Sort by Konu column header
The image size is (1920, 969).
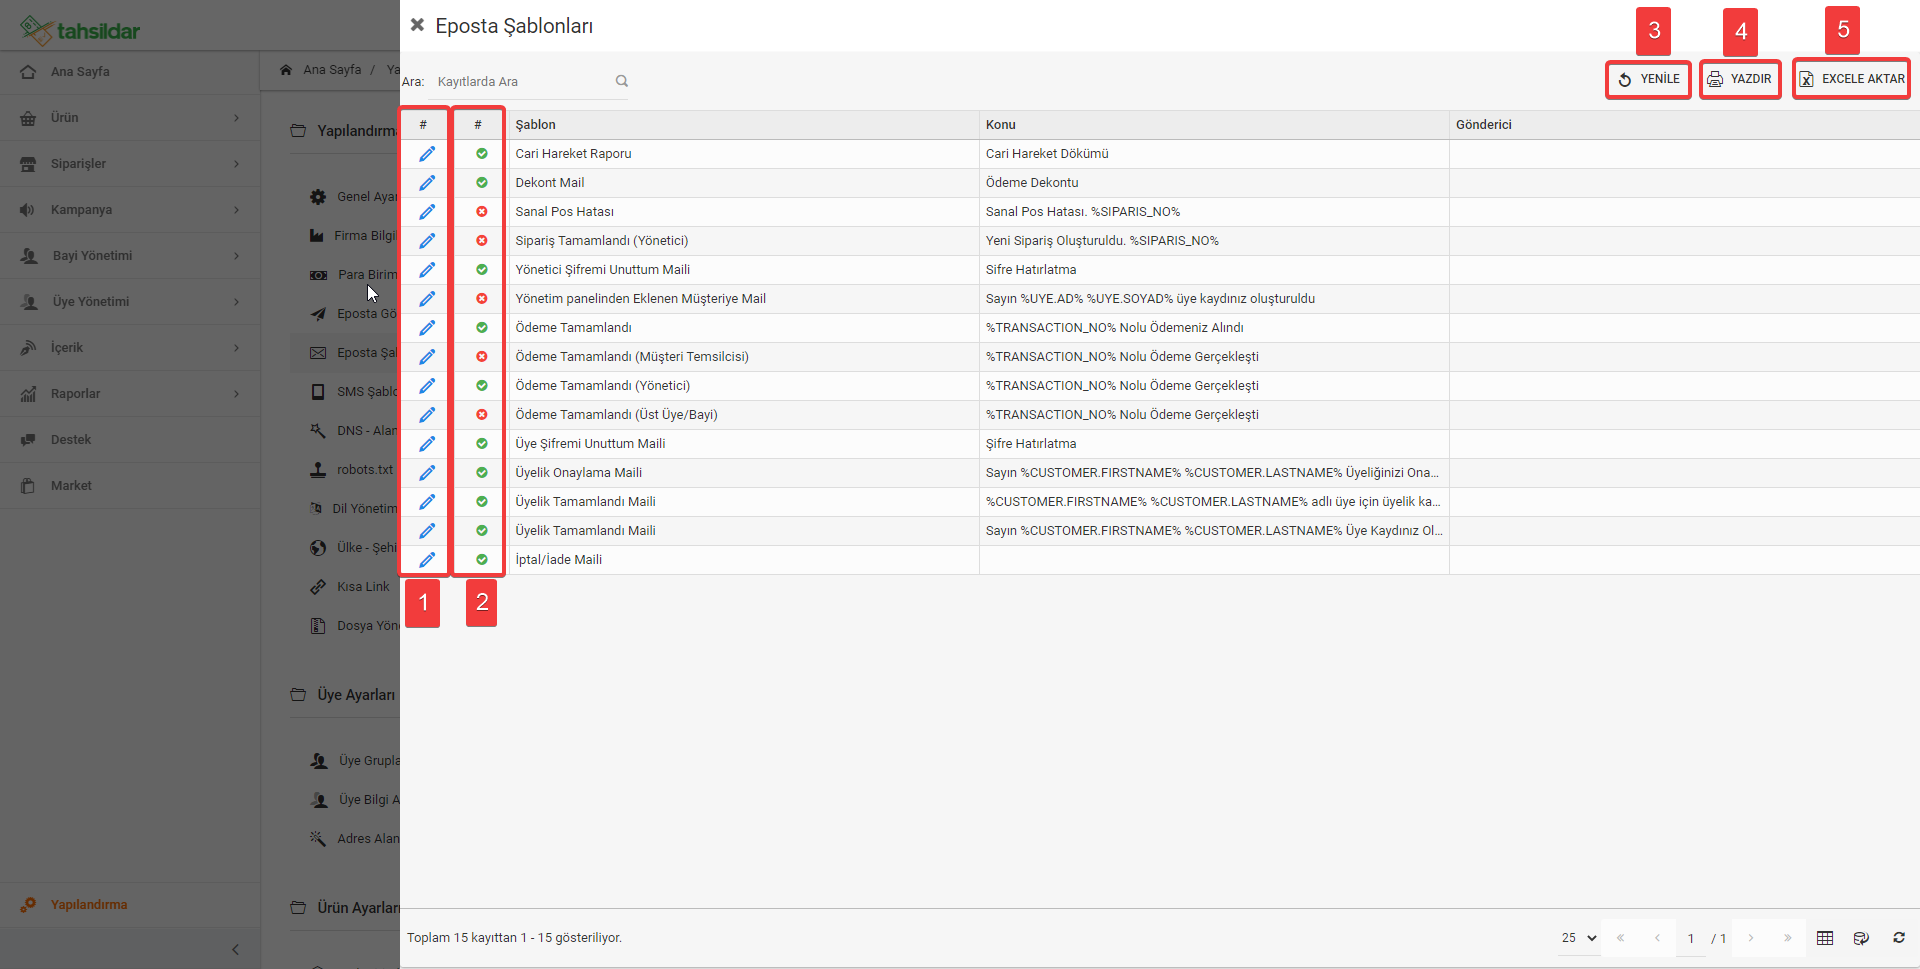pos(1214,125)
